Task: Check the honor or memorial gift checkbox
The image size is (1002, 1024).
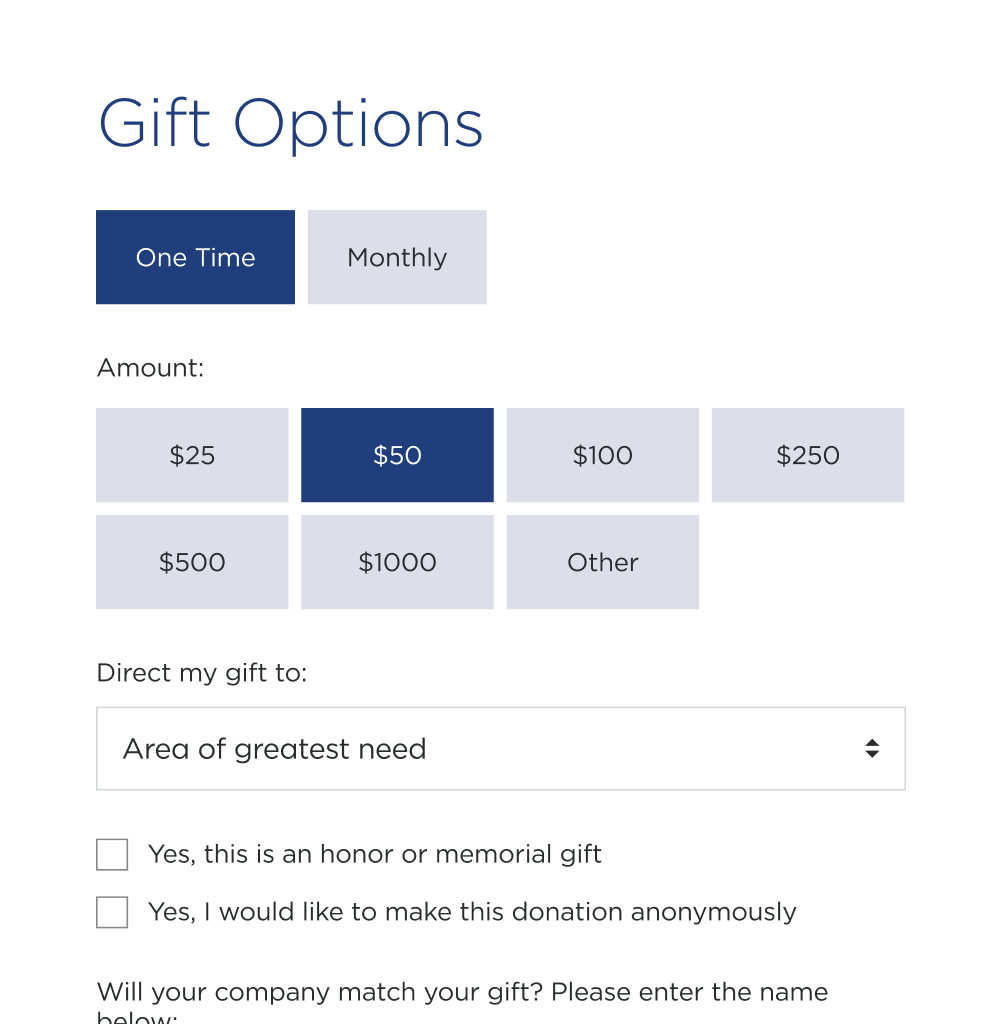Action: 112,854
